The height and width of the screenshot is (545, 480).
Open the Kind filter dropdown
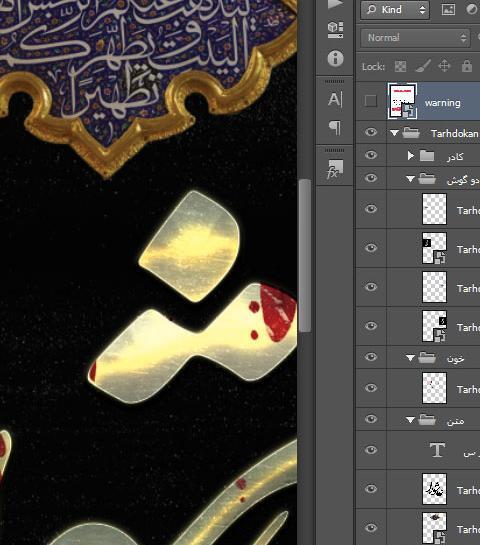pyautogui.click(x=395, y=9)
